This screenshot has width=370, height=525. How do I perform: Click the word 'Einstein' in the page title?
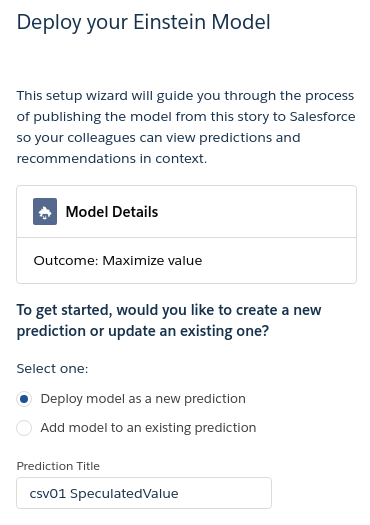click(x=169, y=22)
